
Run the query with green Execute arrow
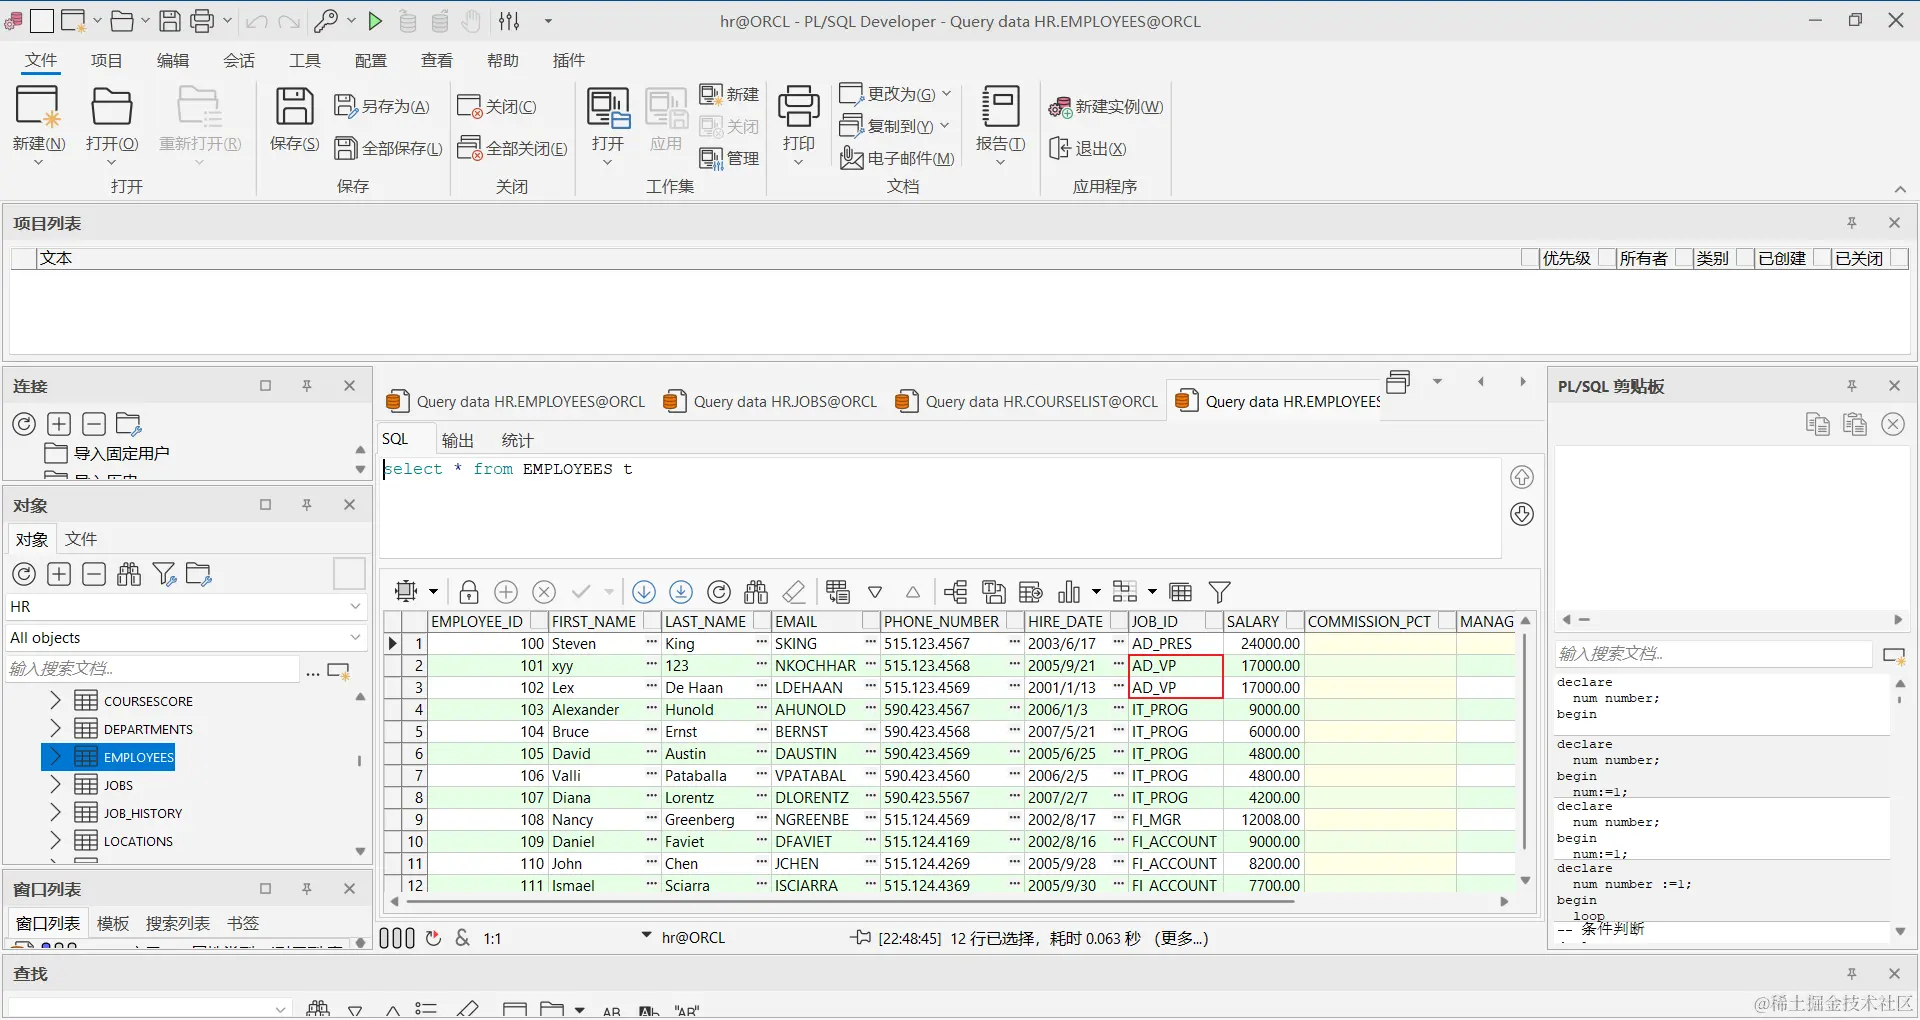[375, 21]
